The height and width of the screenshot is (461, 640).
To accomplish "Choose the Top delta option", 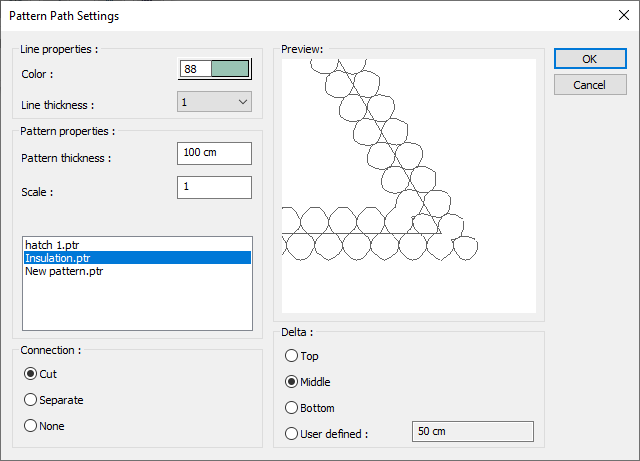I will point(292,356).
